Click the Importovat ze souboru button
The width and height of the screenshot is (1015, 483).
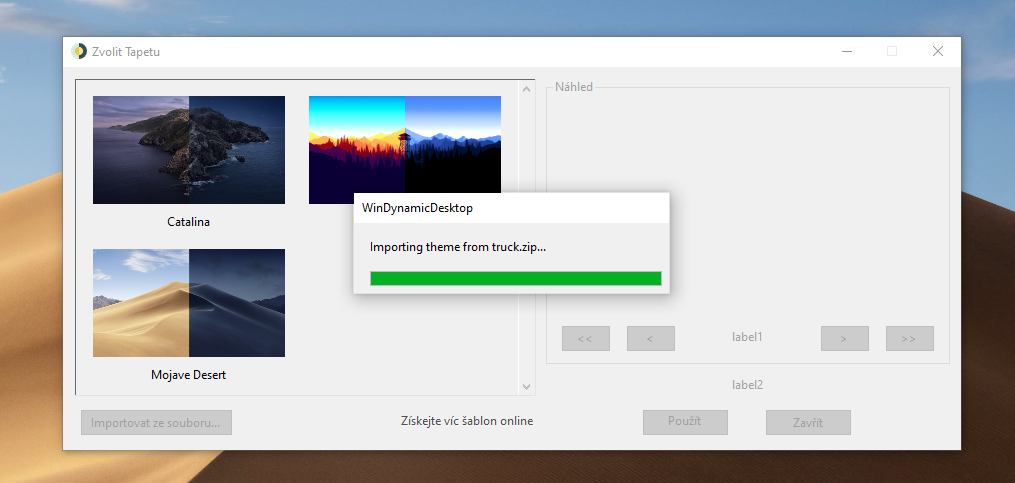[156, 423]
